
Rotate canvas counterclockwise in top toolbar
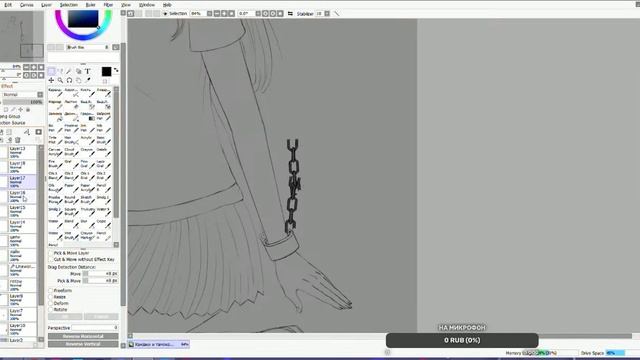265,13
